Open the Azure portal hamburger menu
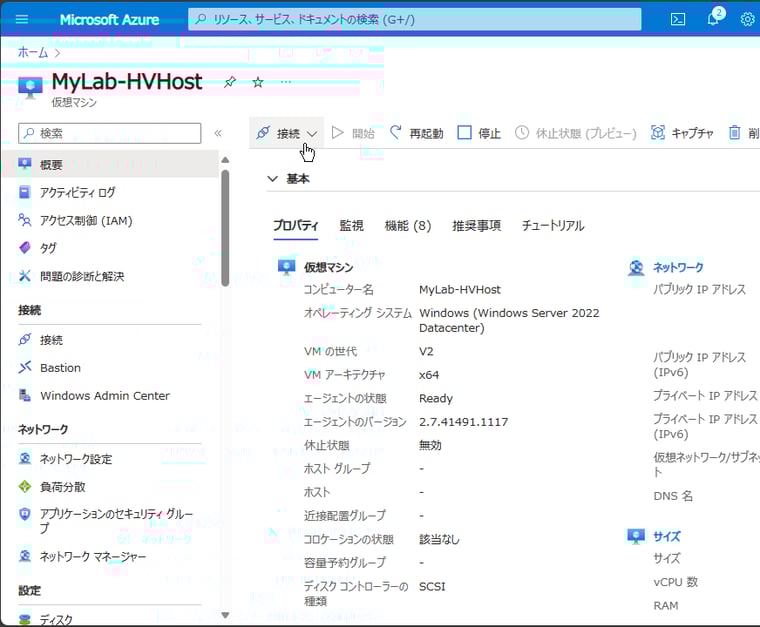This screenshot has width=760, height=627. 22,19
